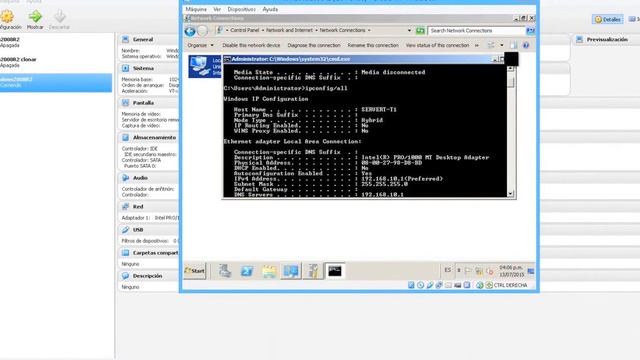Click in Search Network Connections field
This screenshot has height=360, width=640.
476,31
